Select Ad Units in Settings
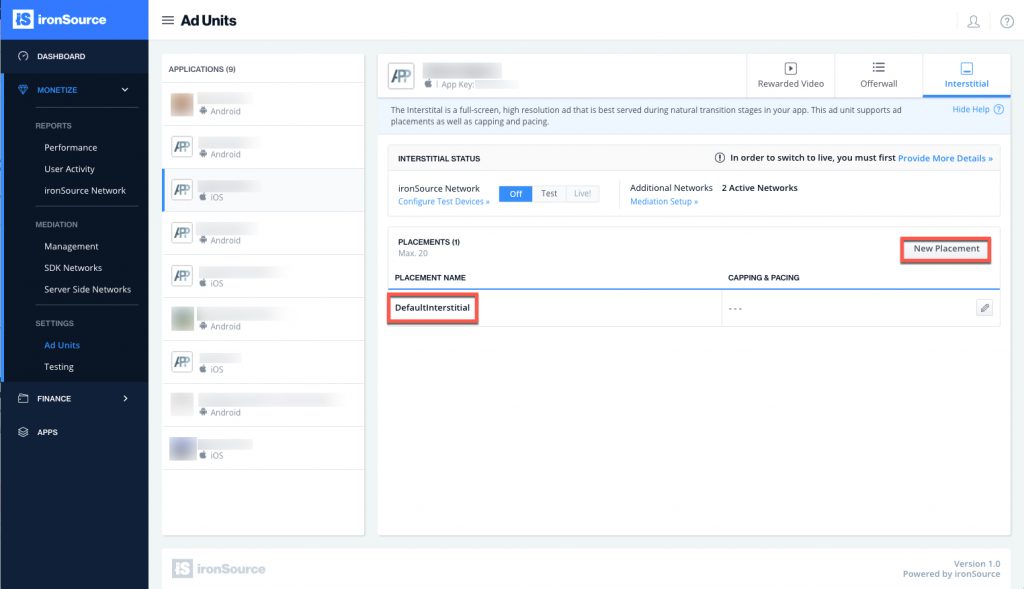Screen dimensions: 1024x589 point(62,345)
